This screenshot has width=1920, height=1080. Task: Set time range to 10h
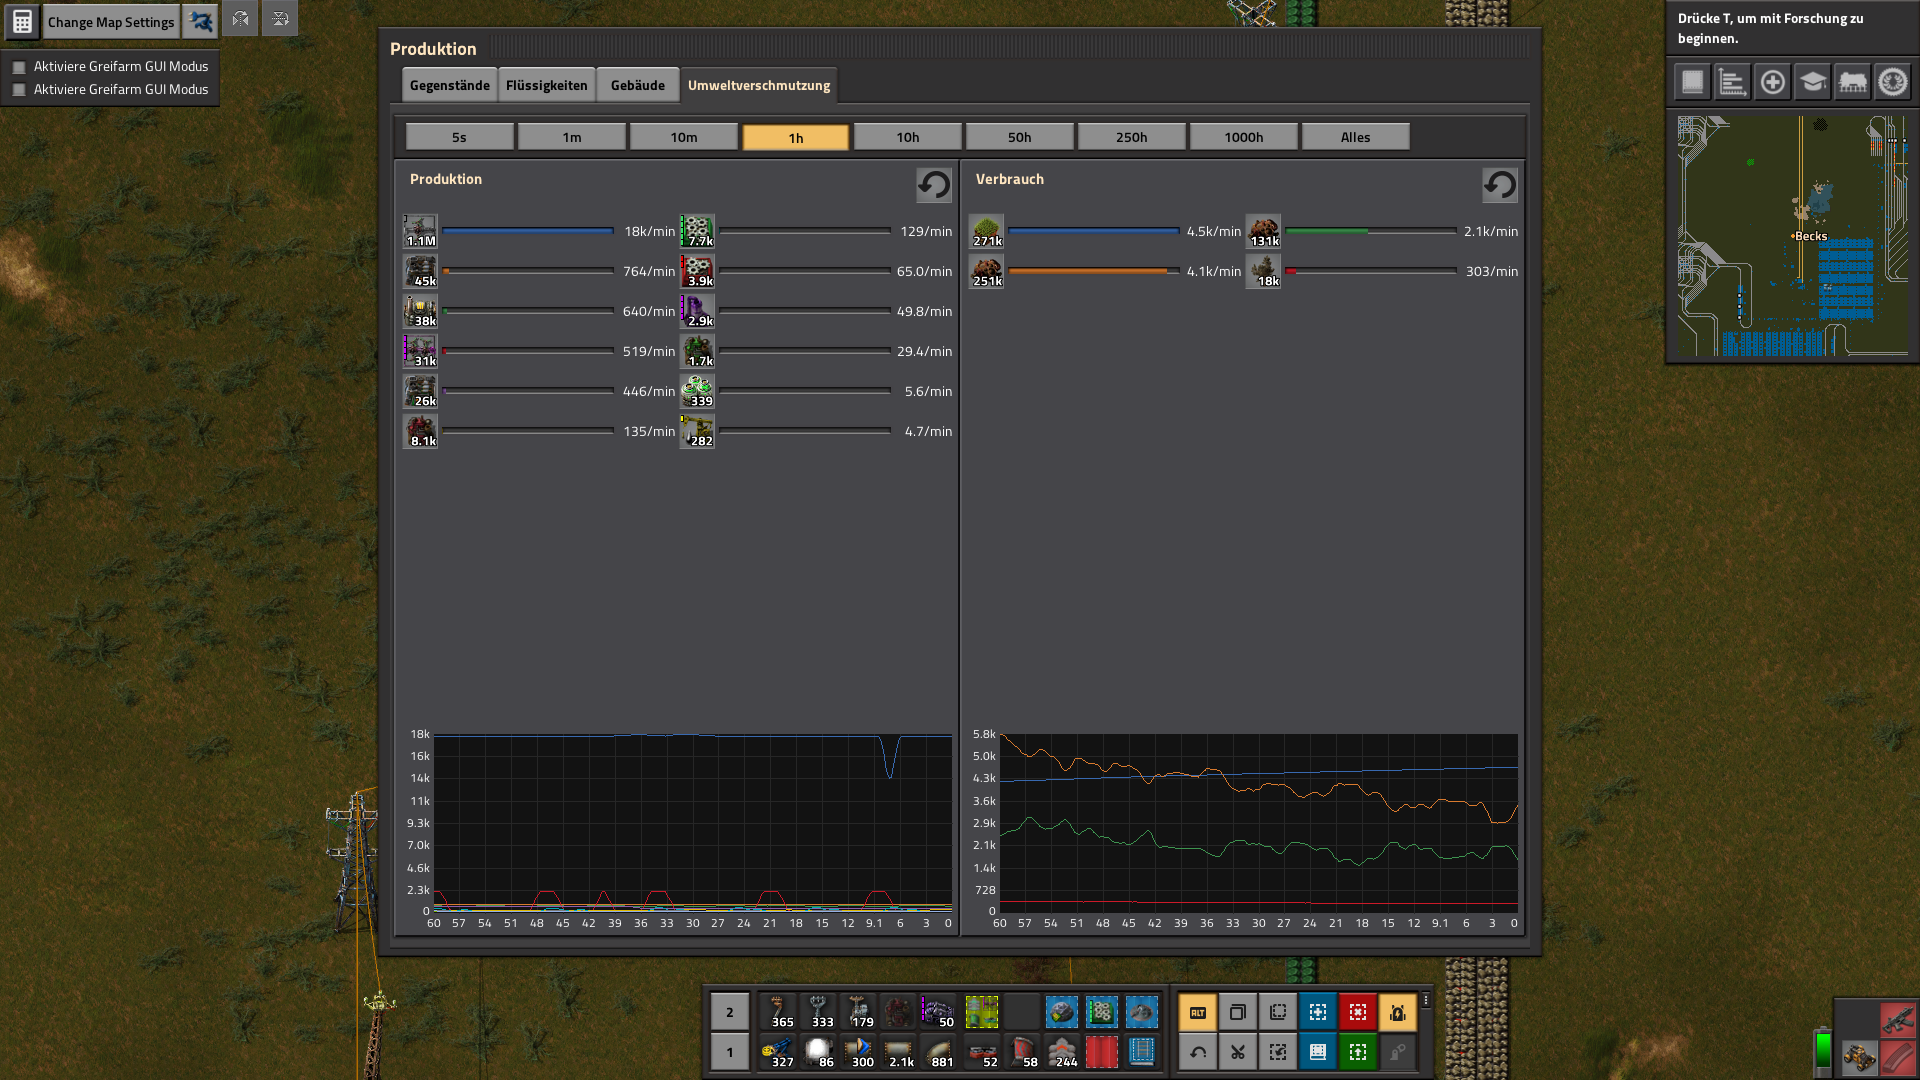click(x=908, y=137)
